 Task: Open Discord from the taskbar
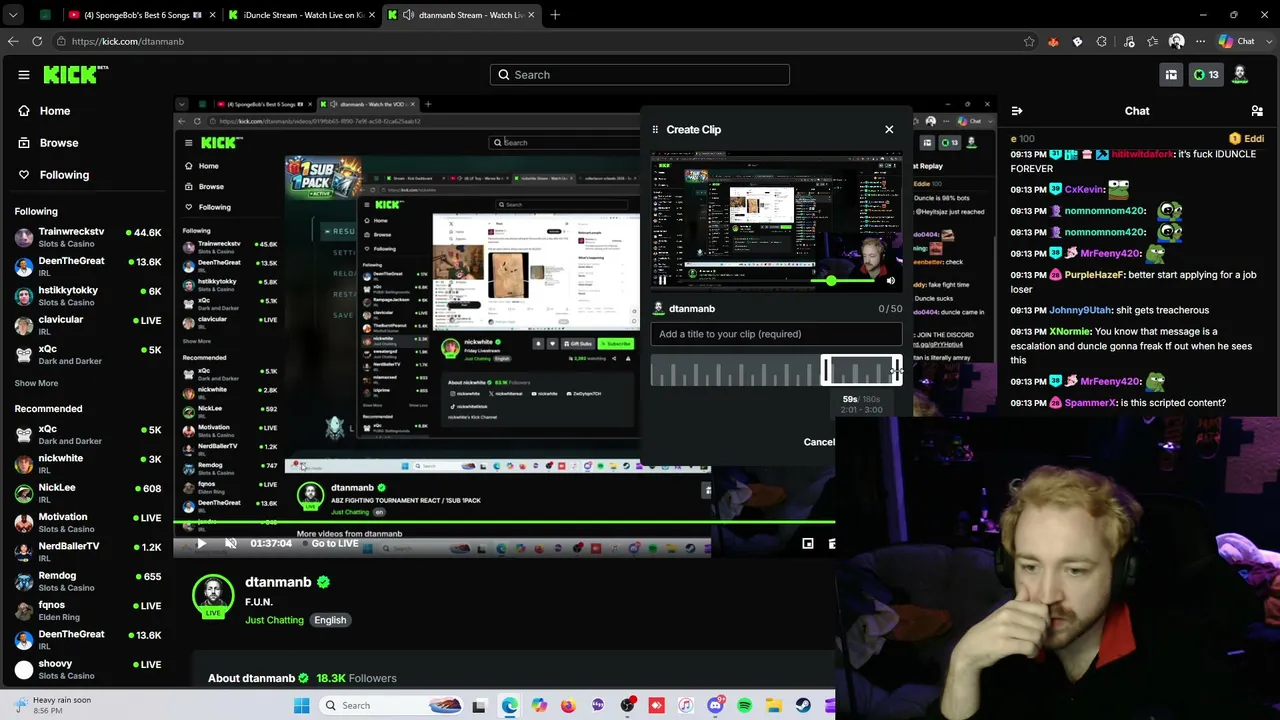716,706
